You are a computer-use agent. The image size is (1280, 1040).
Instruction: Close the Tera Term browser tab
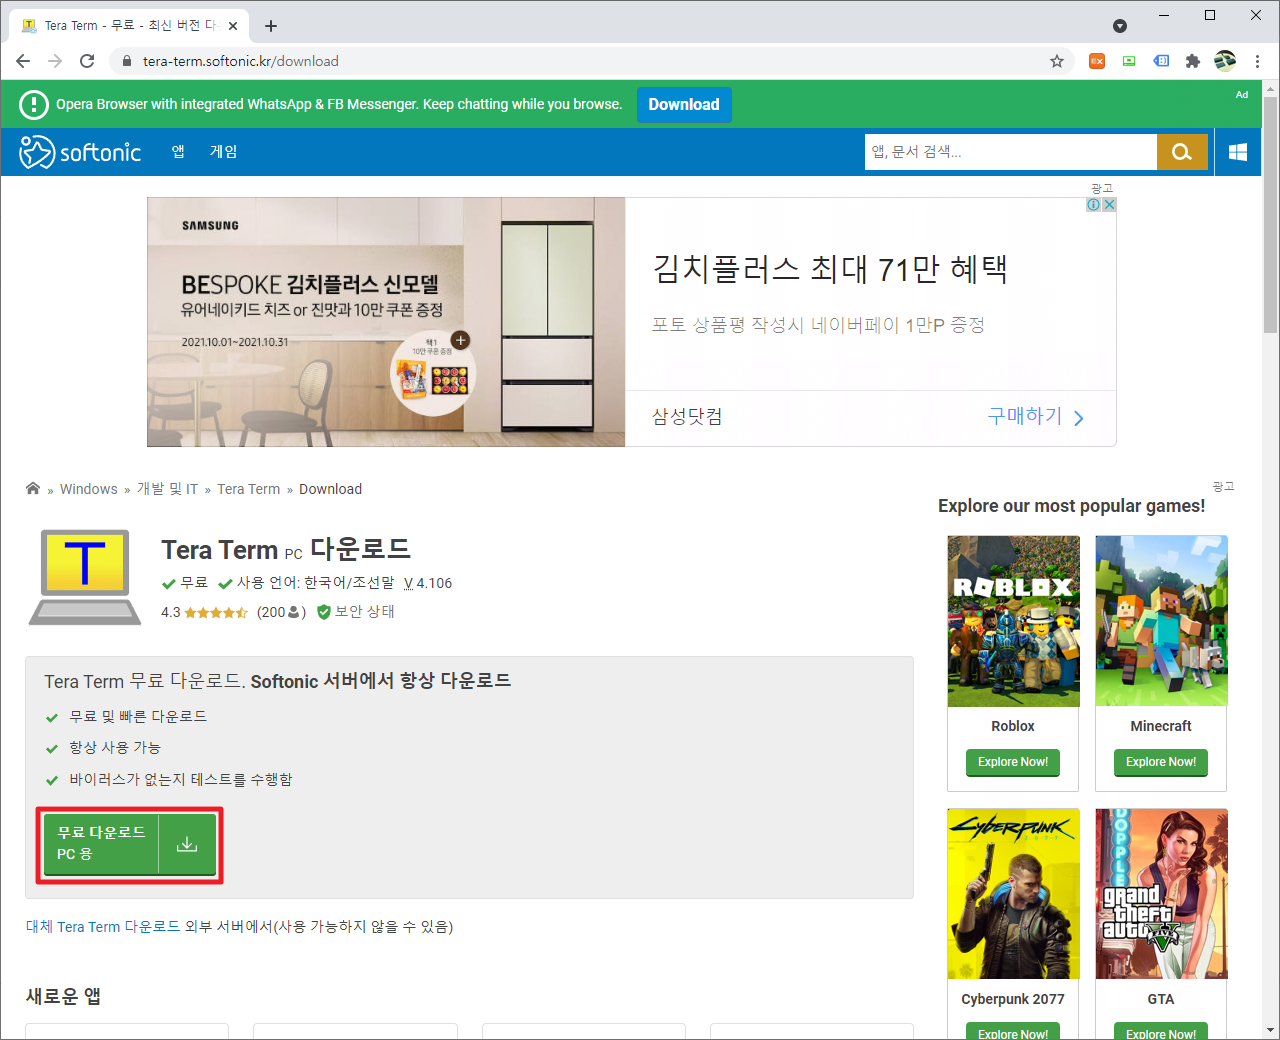[233, 26]
